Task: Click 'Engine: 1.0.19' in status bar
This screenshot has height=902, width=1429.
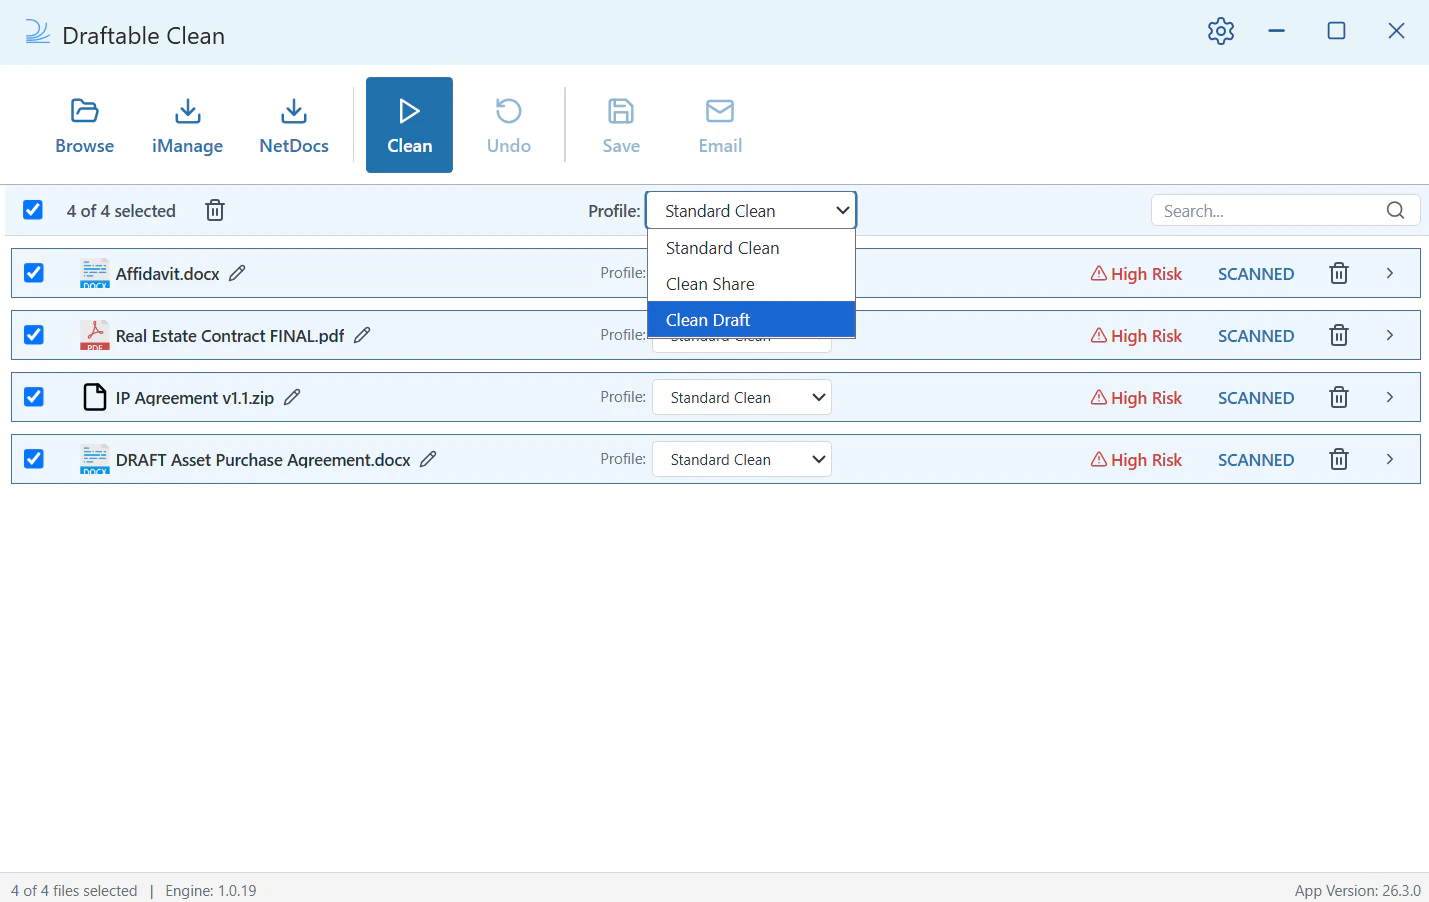Action: [211, 890]
